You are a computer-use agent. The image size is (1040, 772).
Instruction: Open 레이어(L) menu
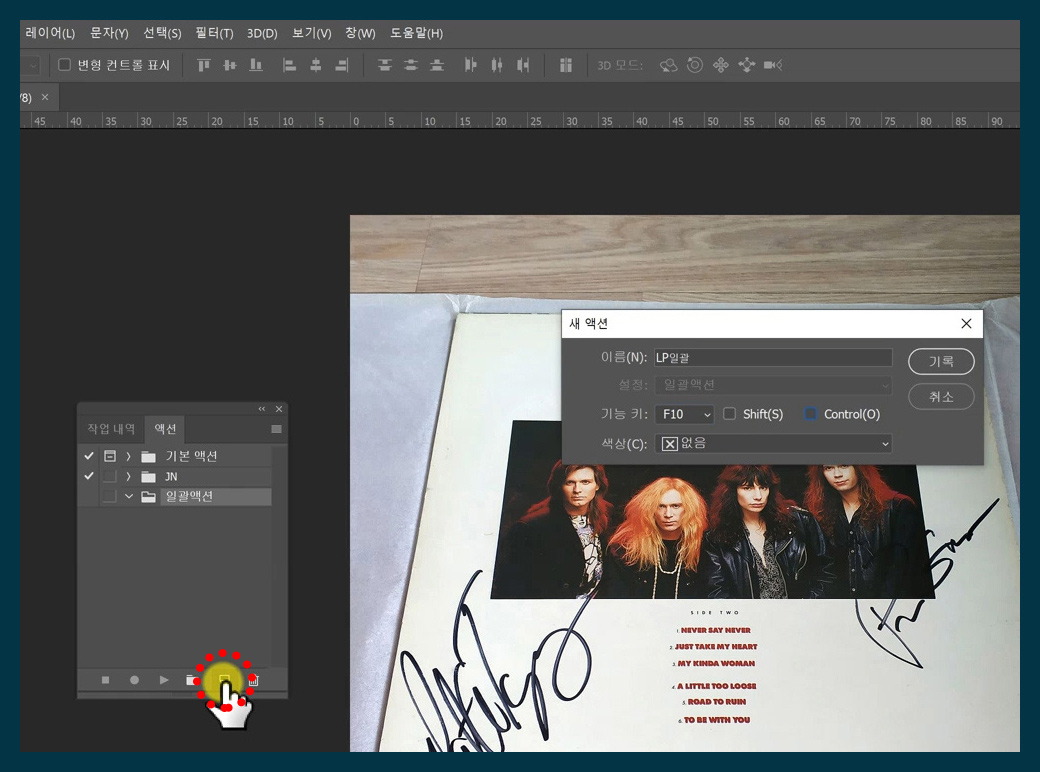click(50, 33)
